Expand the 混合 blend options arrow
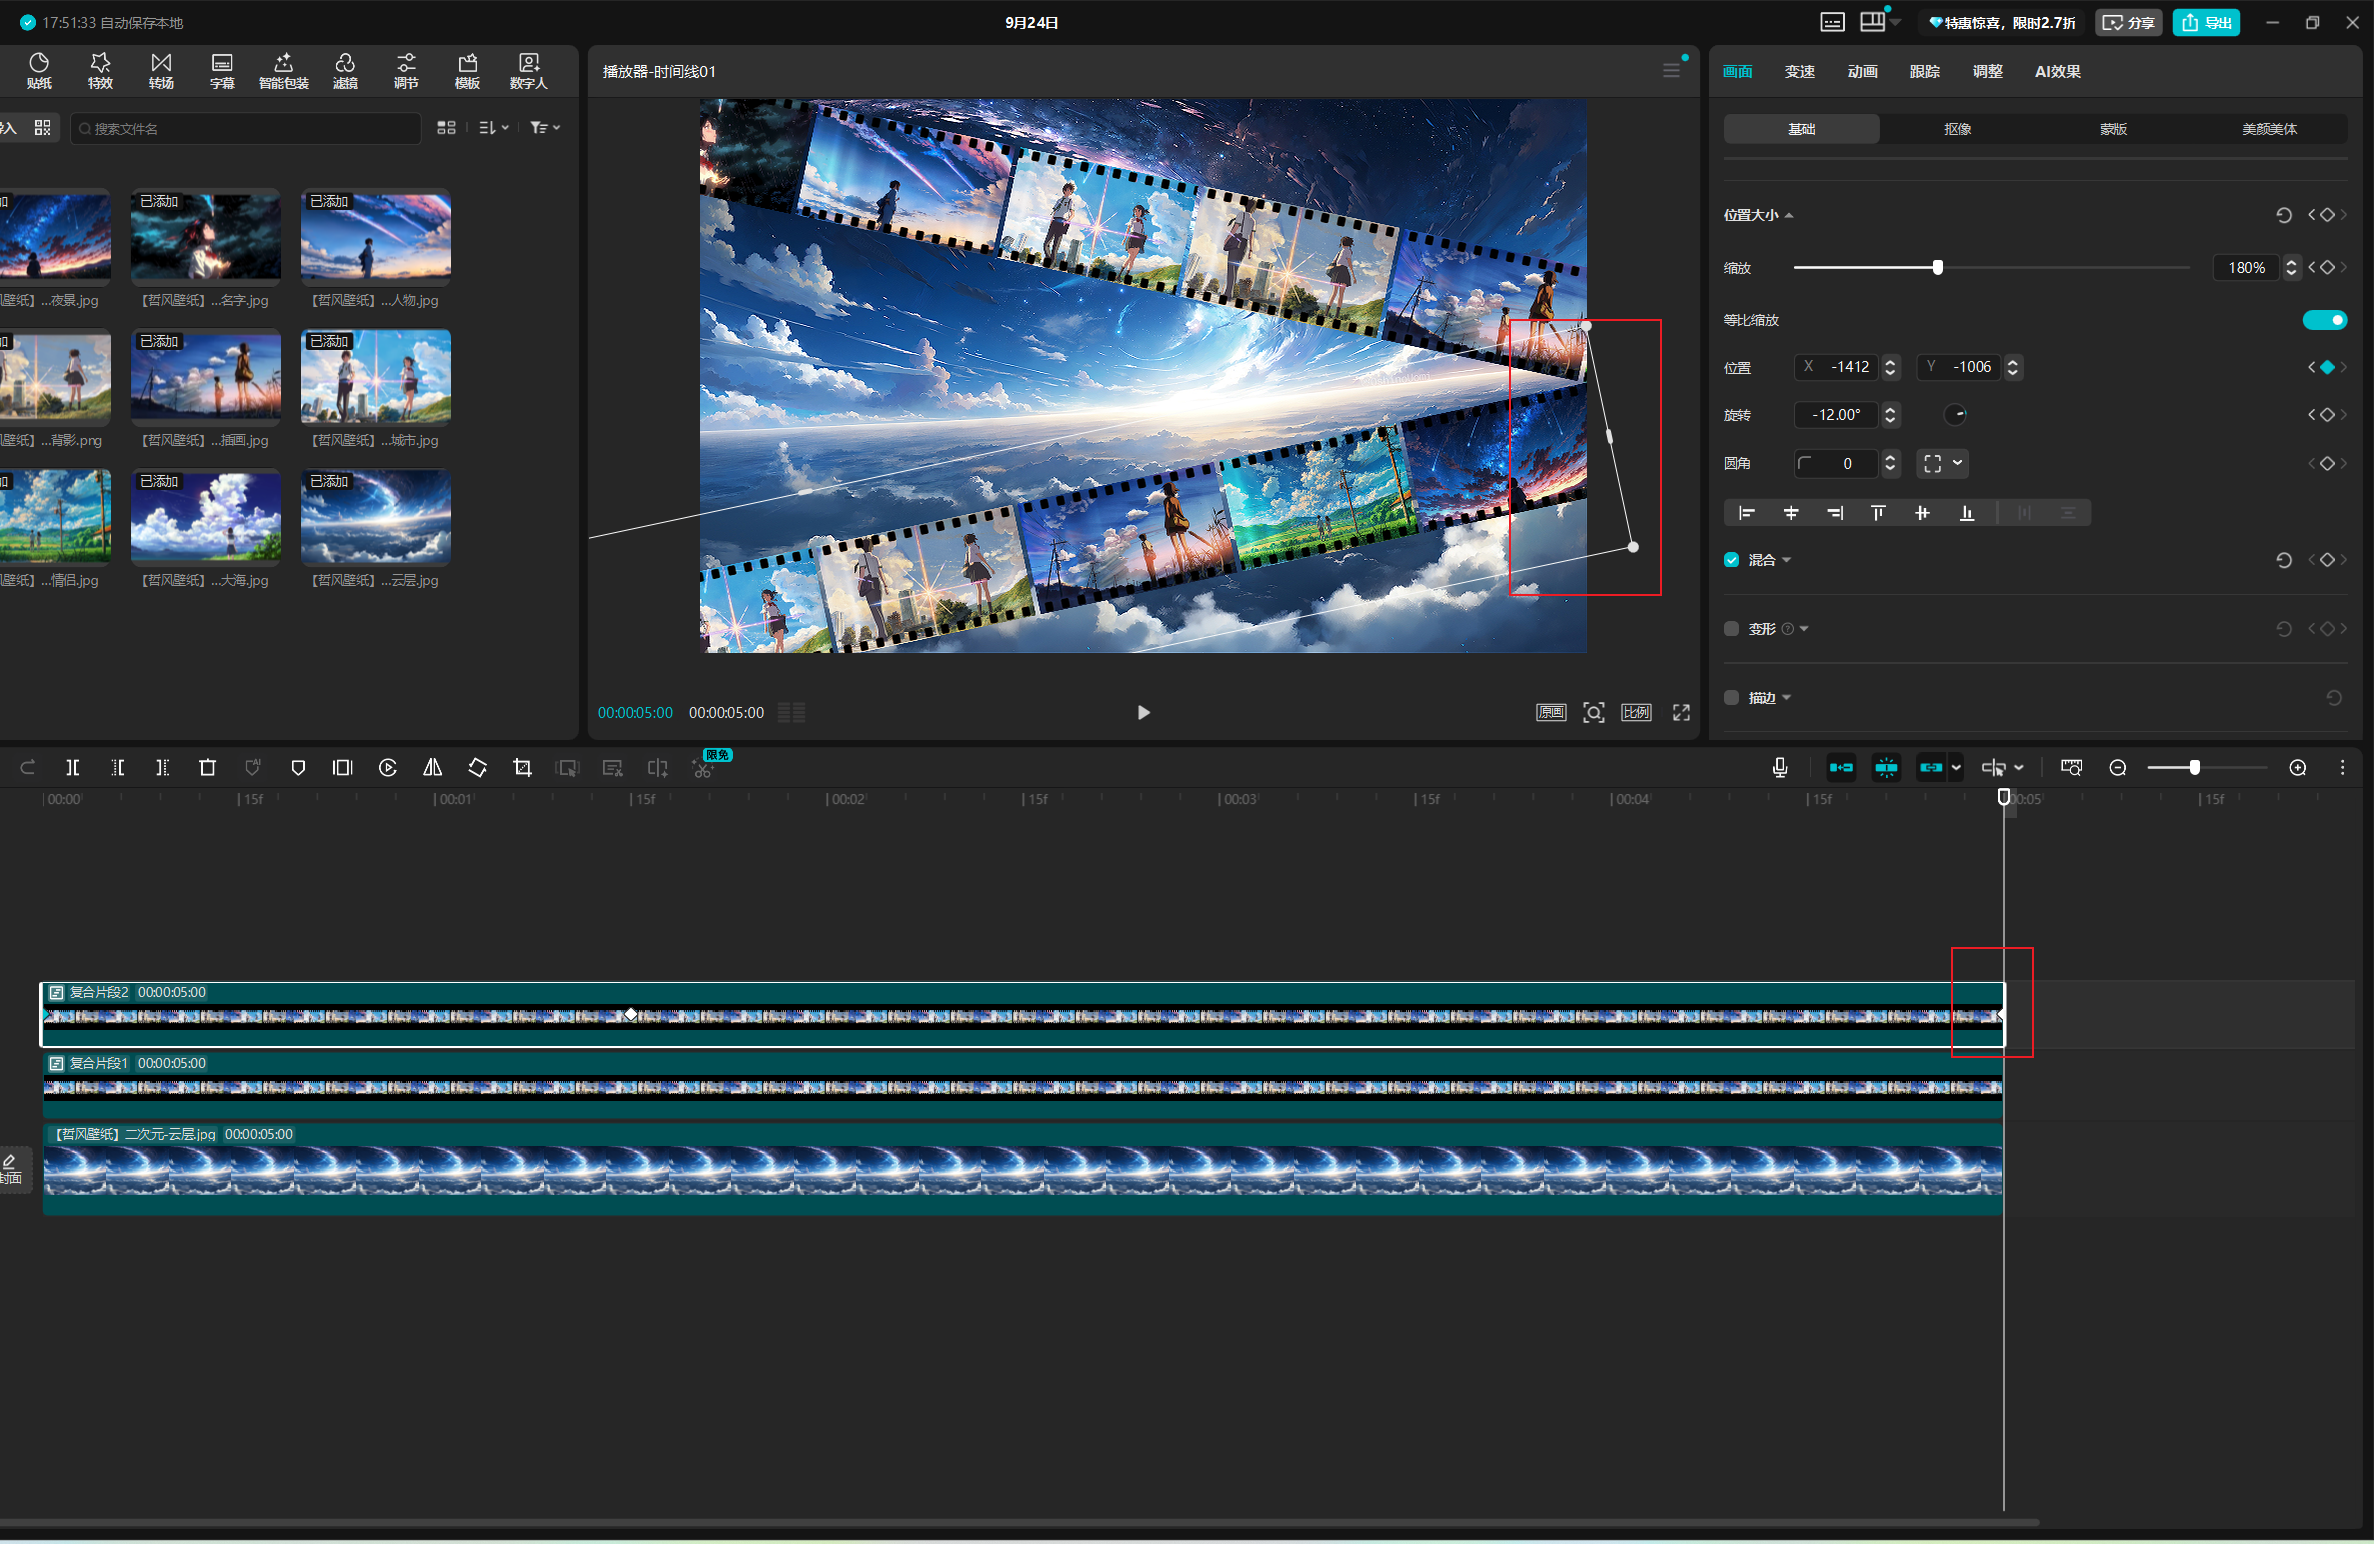Screen dimensions: 2374x1544 [1787, 560]
